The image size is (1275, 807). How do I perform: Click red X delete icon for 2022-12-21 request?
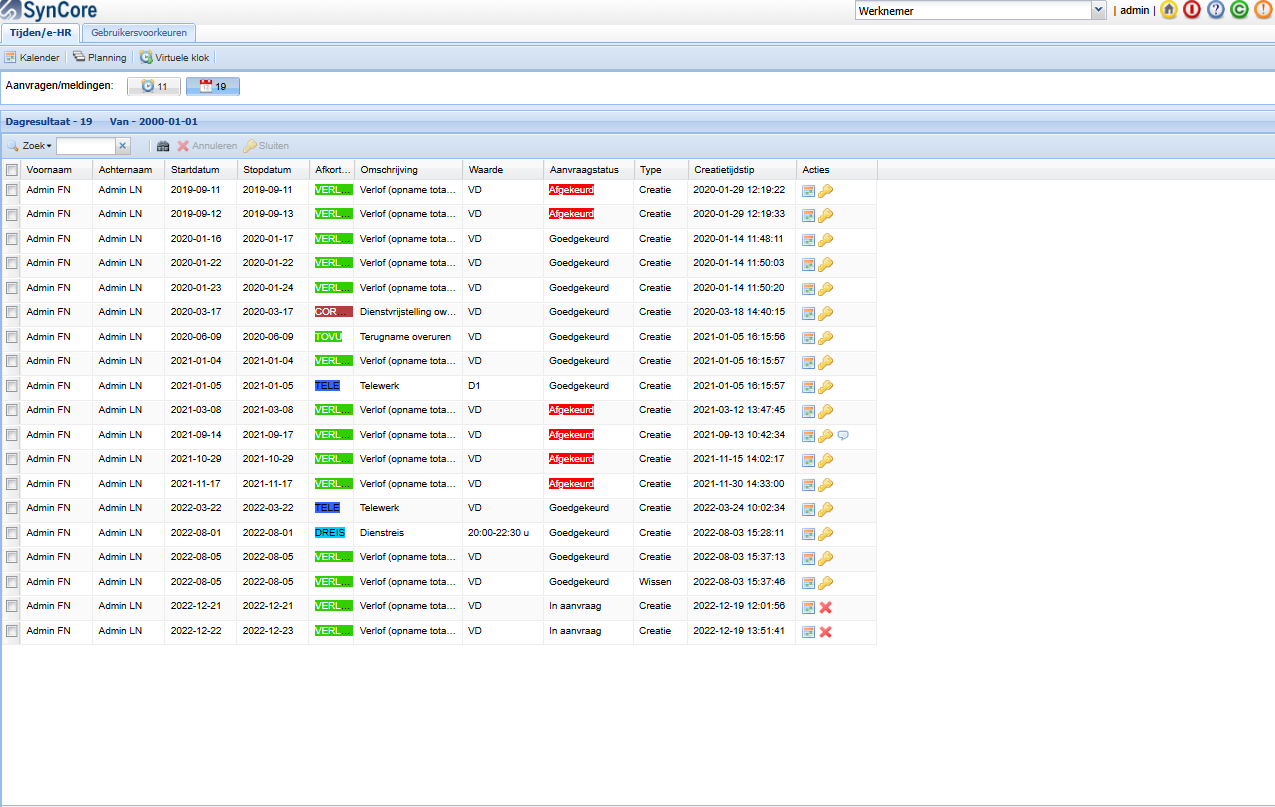(826, 607)
